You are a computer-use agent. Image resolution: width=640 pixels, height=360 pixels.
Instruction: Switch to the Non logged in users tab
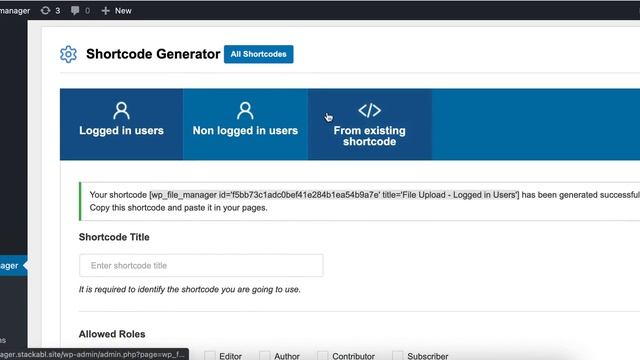click(x=245, y=124)
